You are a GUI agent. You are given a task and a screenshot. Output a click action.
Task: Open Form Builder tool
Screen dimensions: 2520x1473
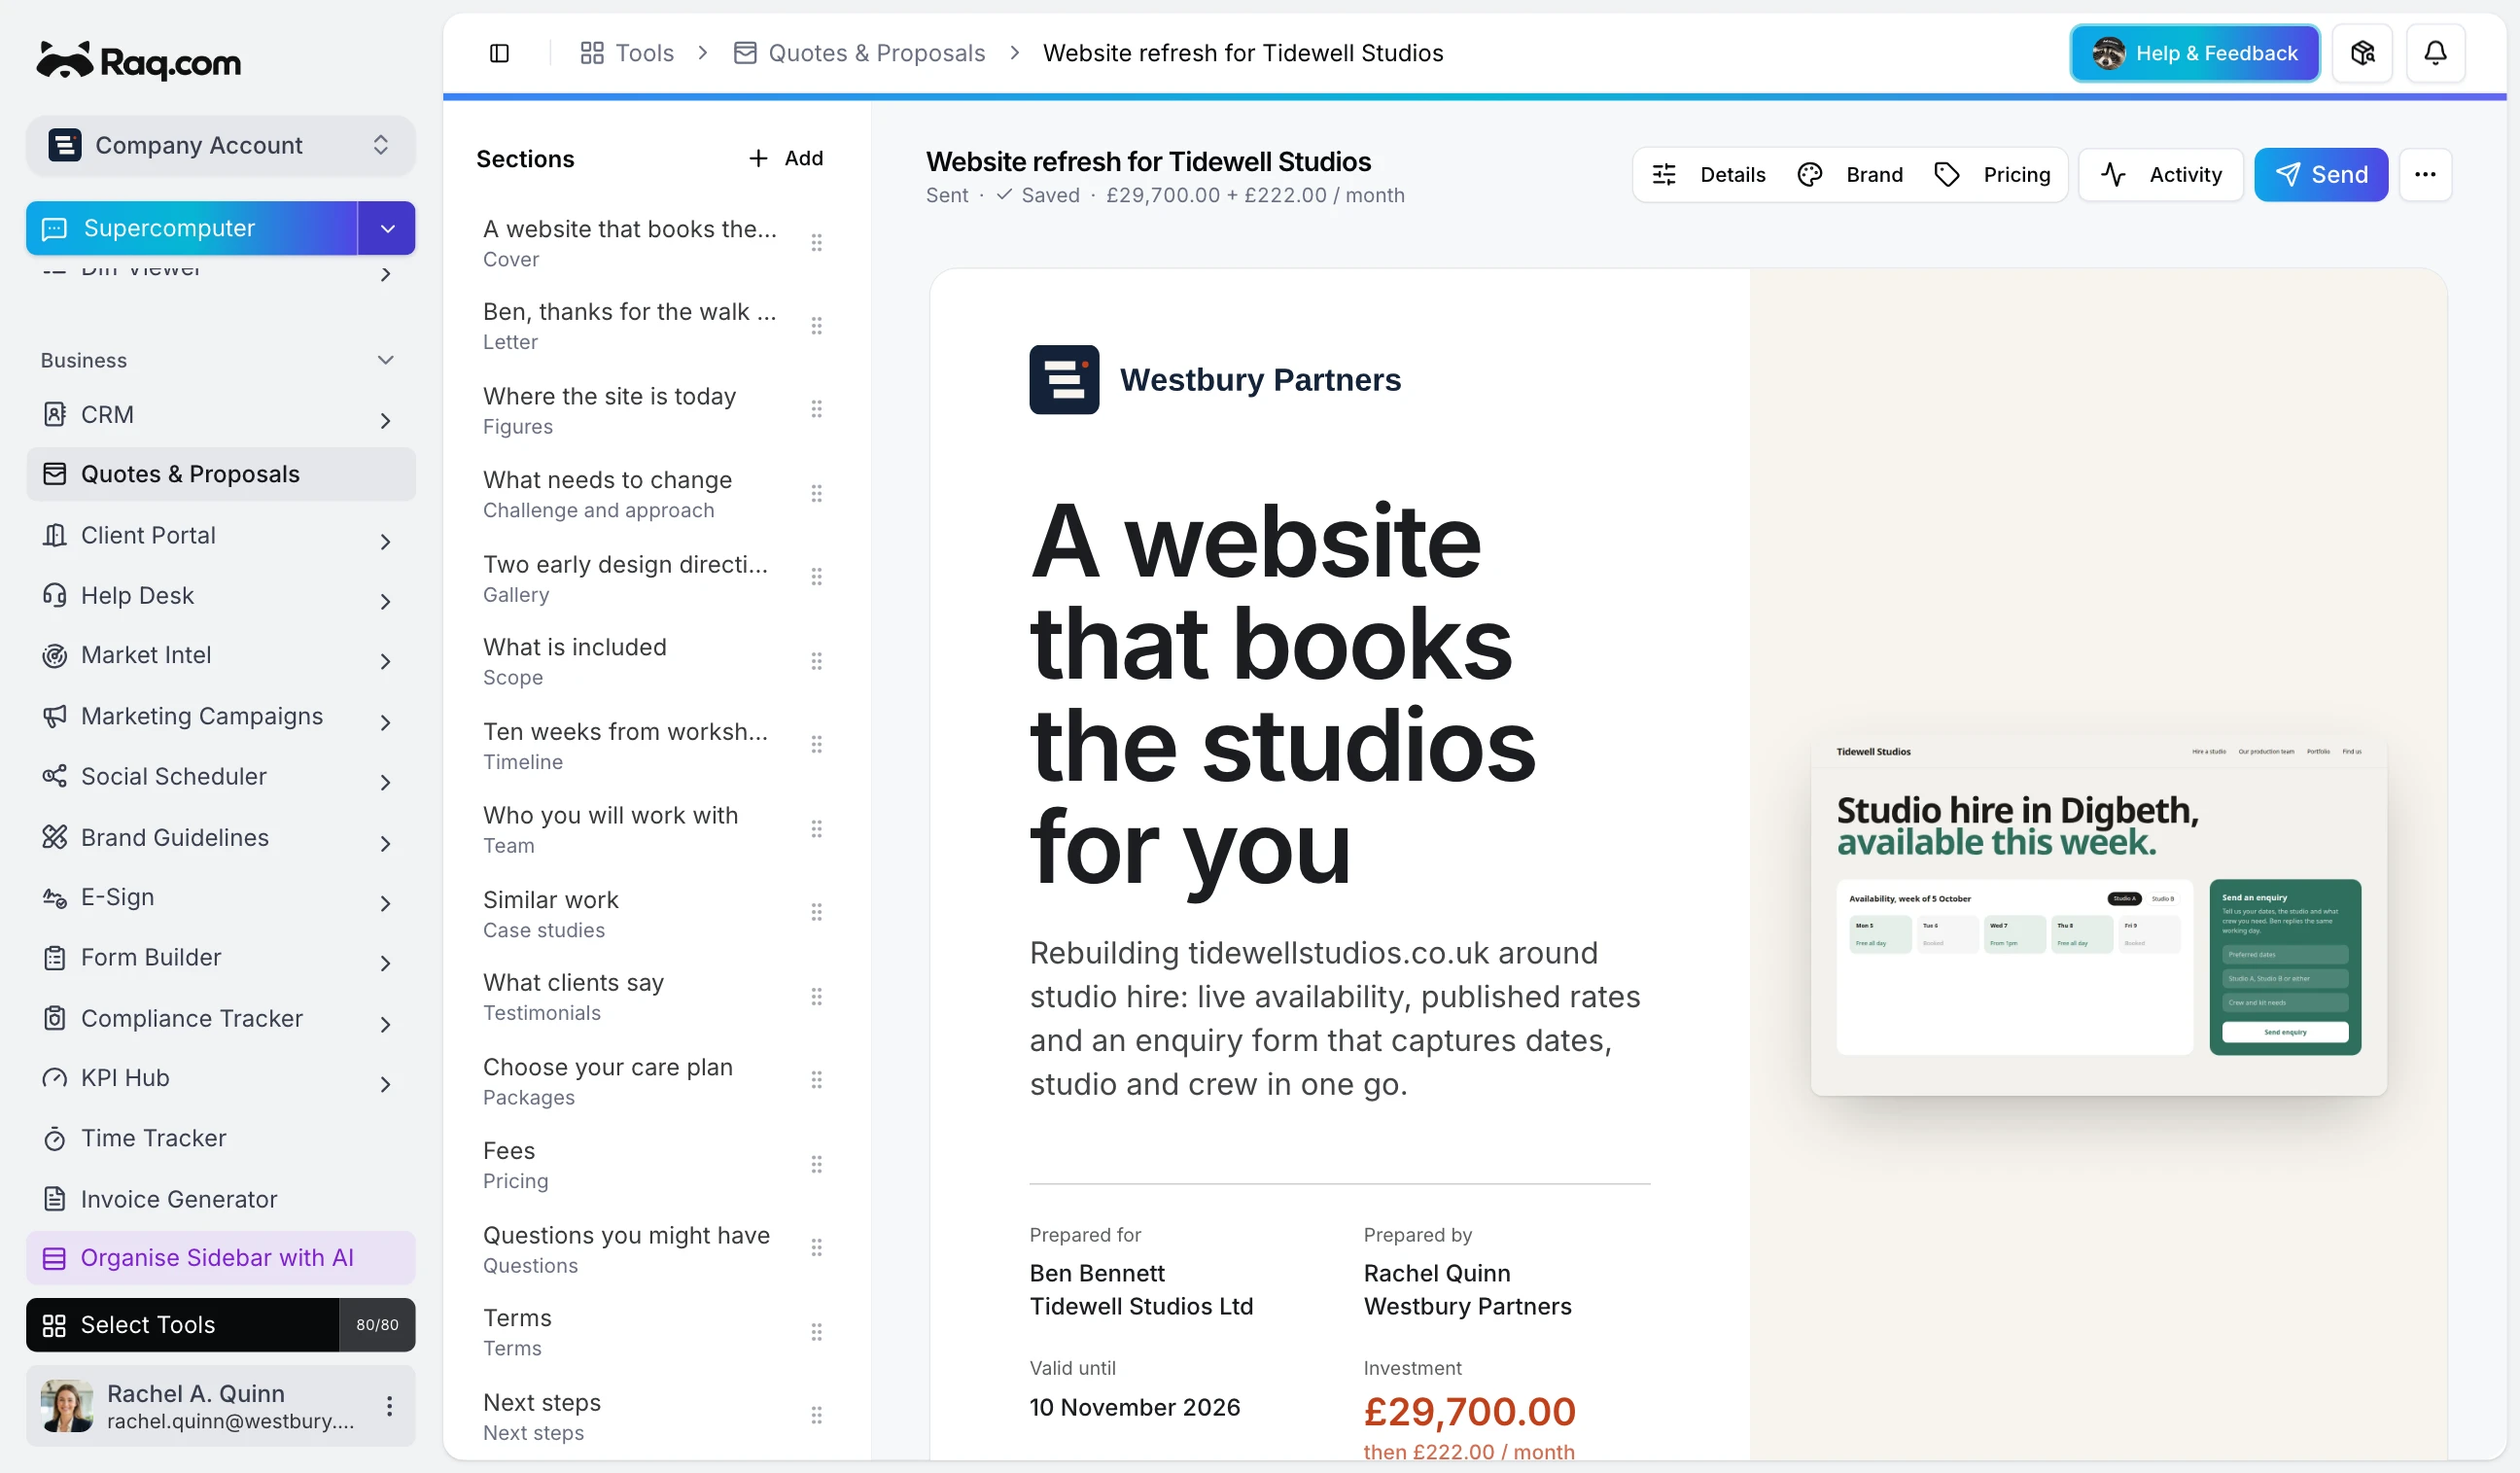(220, 957)
